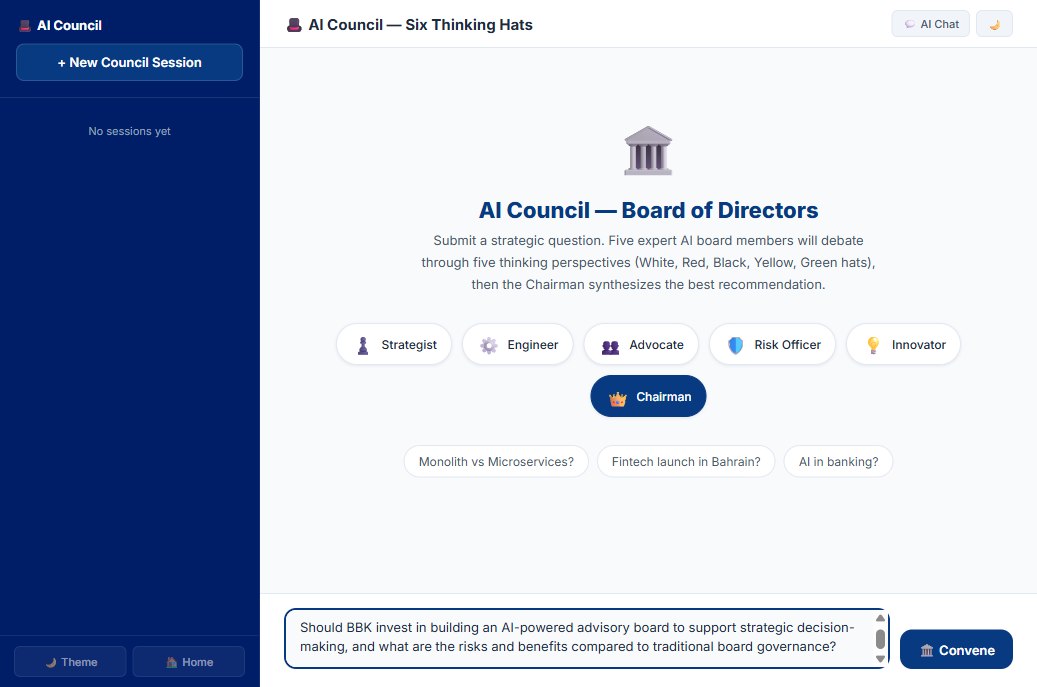Image resolution: width=1037 pixels, height=687 pixels.
Task: Click the house icon on the Home button
Action: [171, 663]
